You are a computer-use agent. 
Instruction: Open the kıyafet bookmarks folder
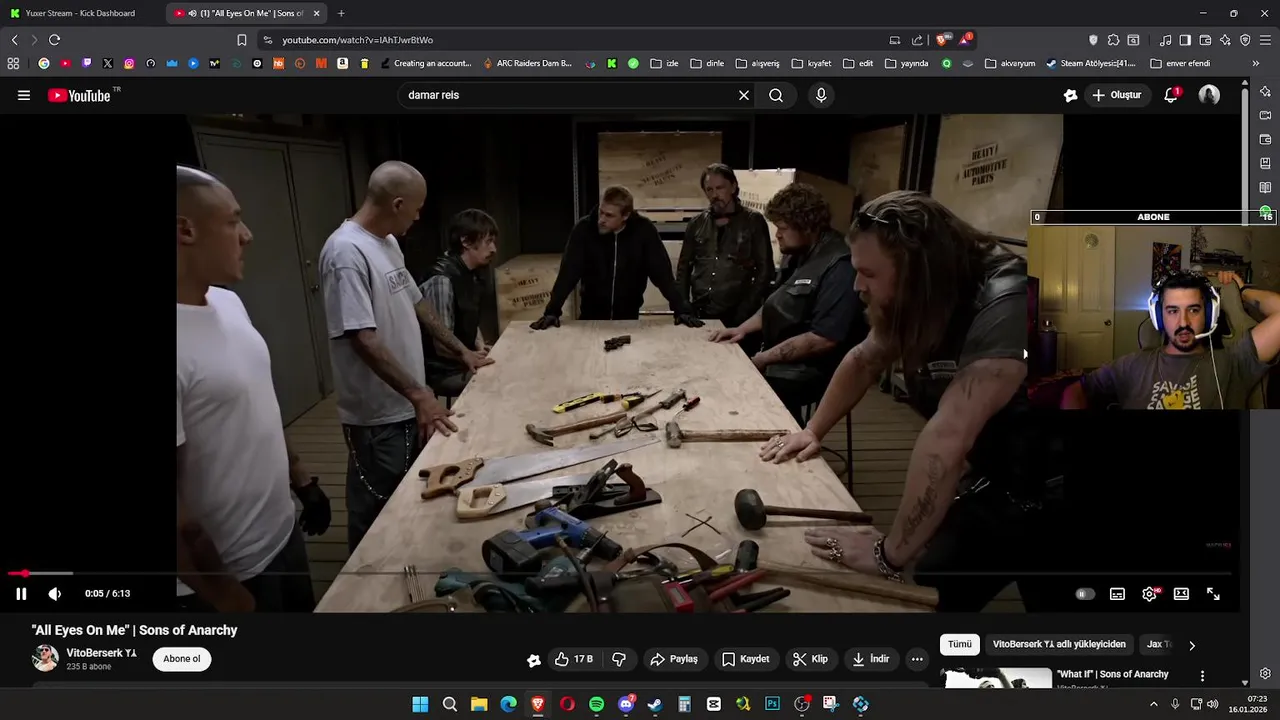[811, 63]
